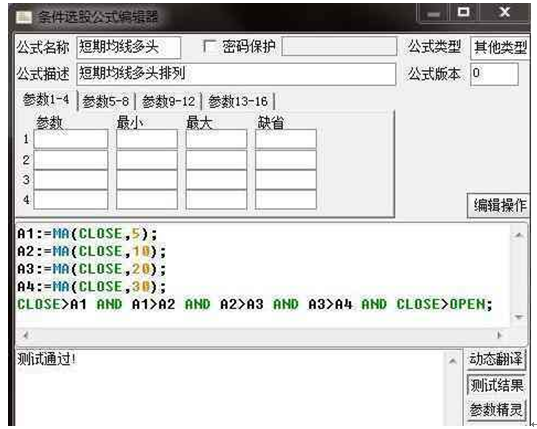This screenshot has height=429, width=537.
Task: Click the code editor scroll right arrow
Action: [x=499, y=335]
